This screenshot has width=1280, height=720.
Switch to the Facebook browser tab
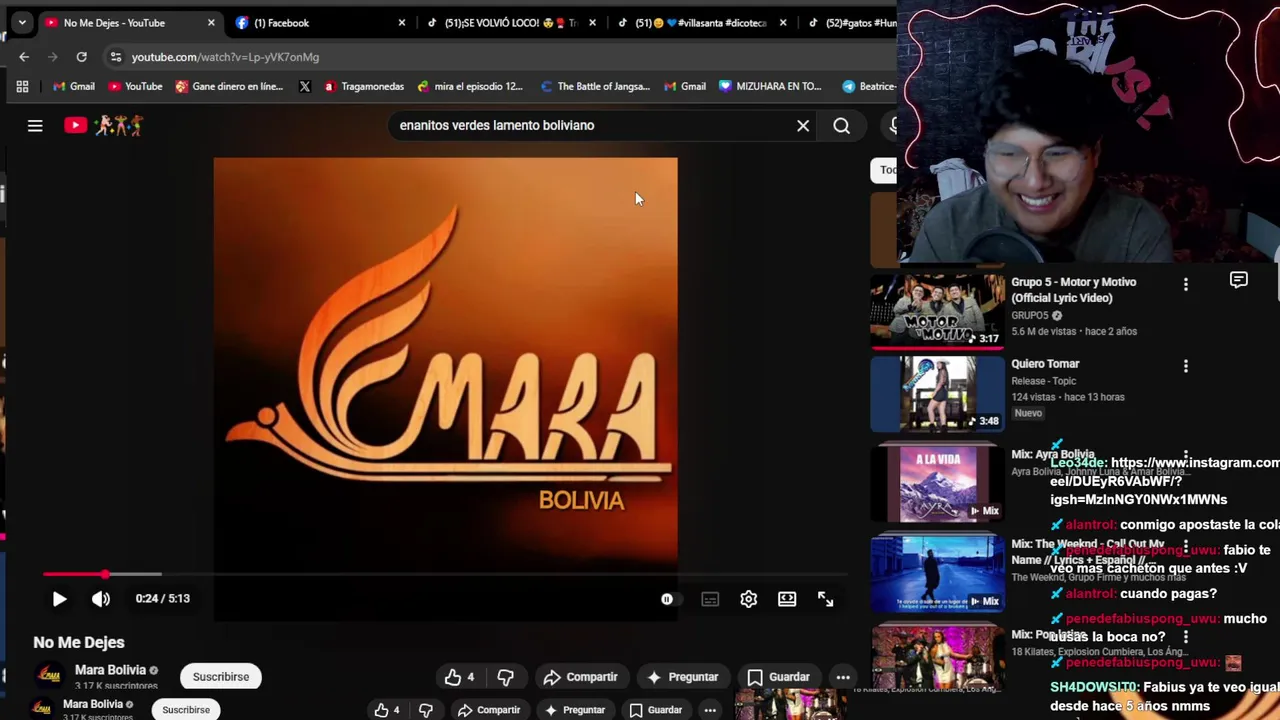point(281,23)
